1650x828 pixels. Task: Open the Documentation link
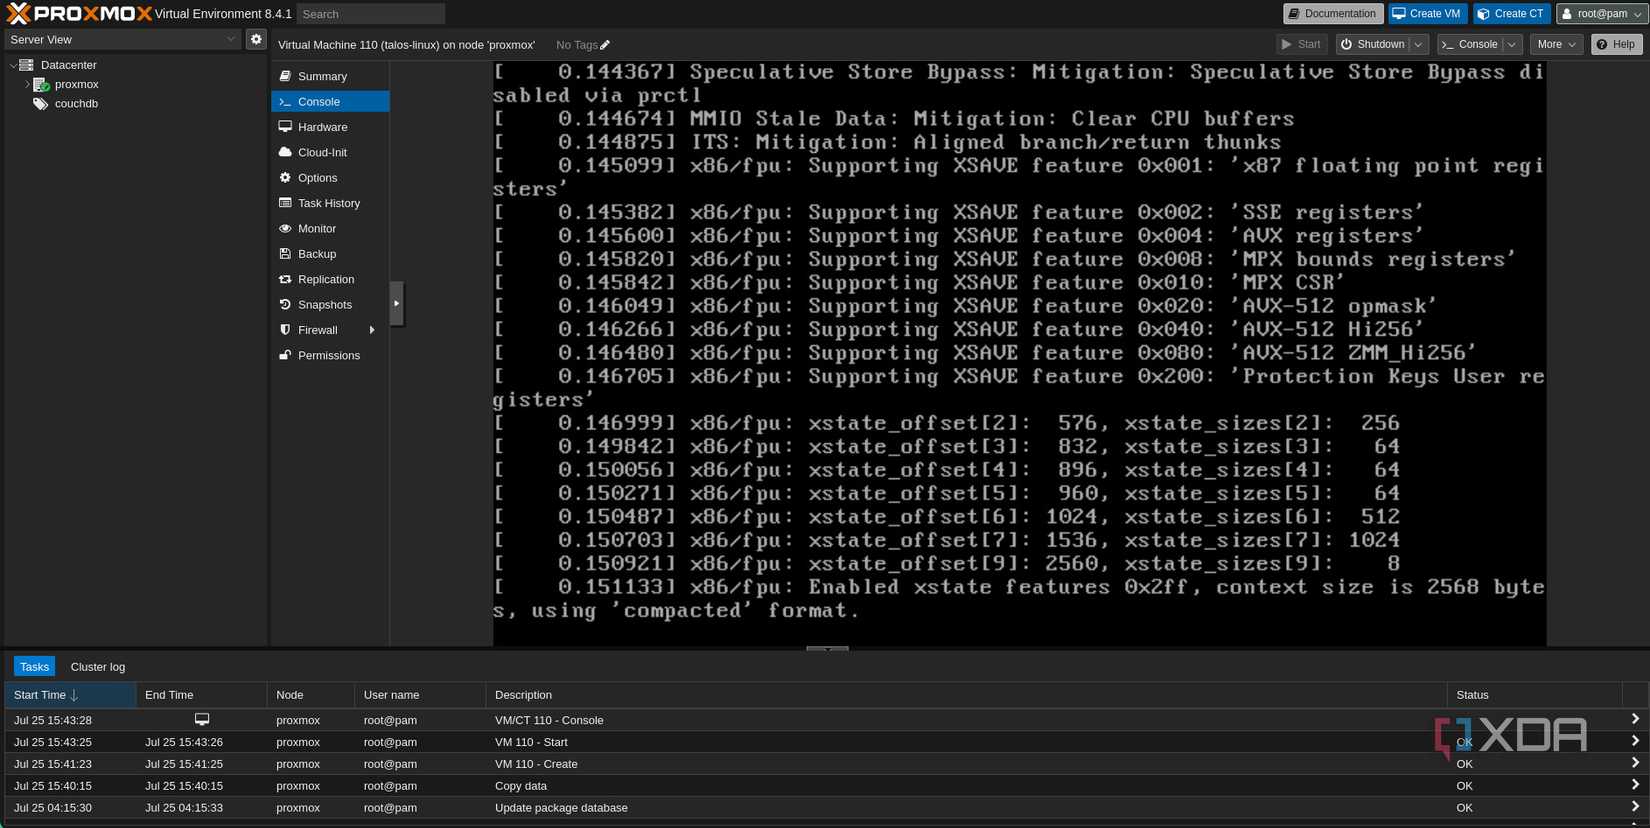pyautogui.click(x=1333, y=14)
